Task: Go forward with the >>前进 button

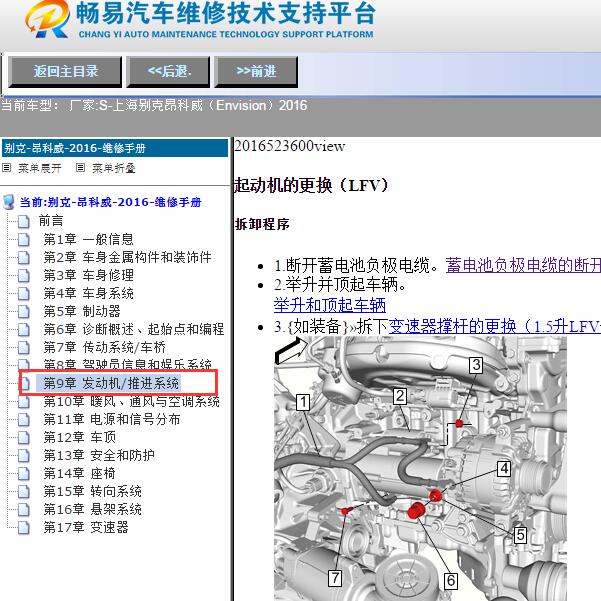Action: click(256, 72)
